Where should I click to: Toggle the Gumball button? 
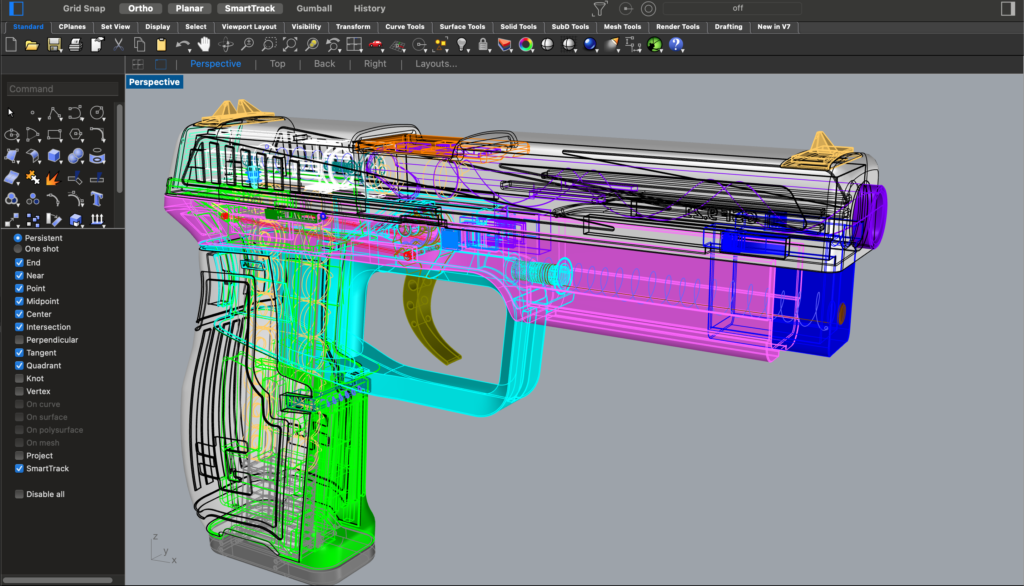(x=314, y=8)
